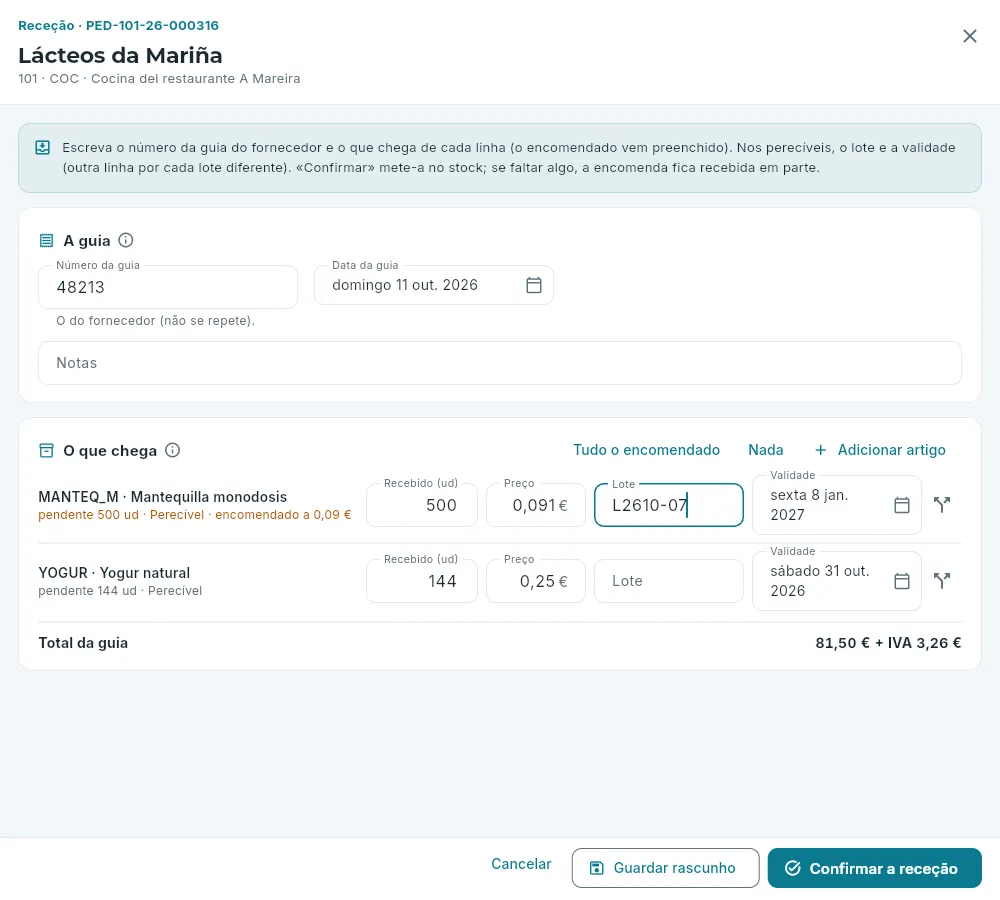Close the reception dialog with X
This screenshot has height=900, width=1000.
coord(969,36)
